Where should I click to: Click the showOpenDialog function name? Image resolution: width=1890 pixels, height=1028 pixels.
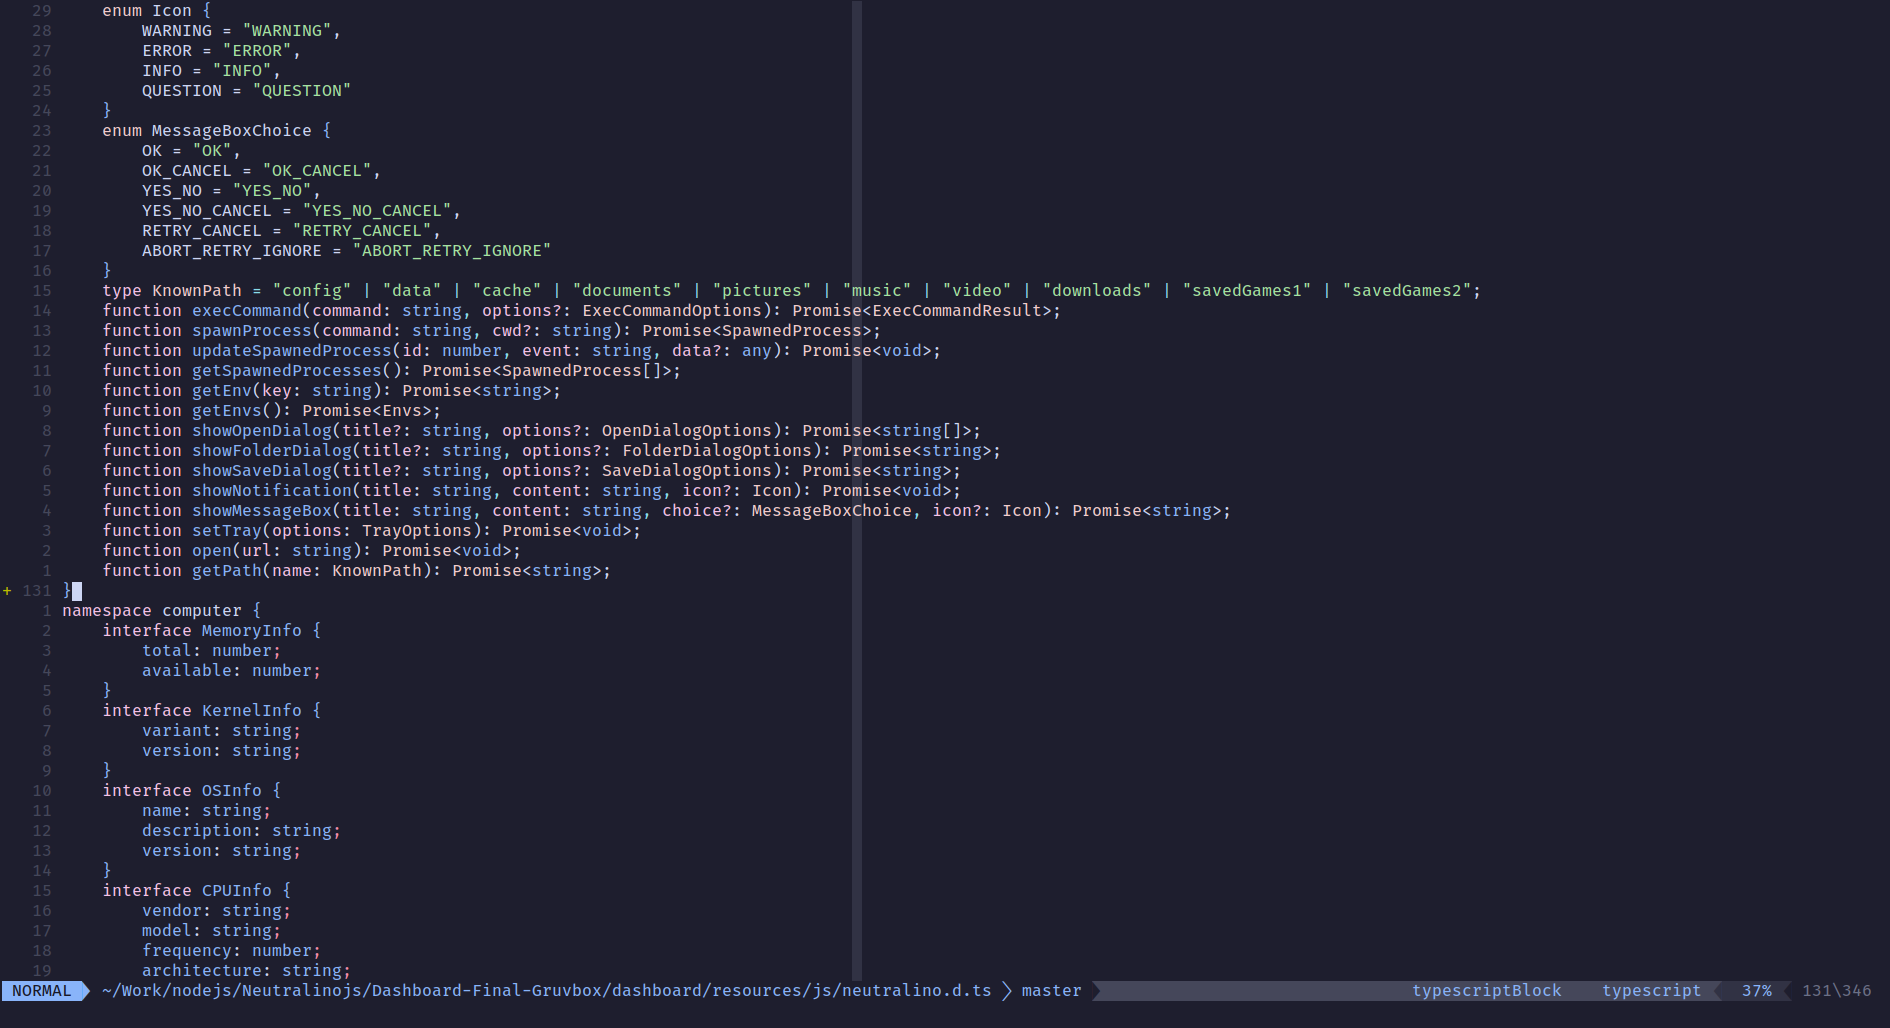pyautogui.click(x=261, y=431)
